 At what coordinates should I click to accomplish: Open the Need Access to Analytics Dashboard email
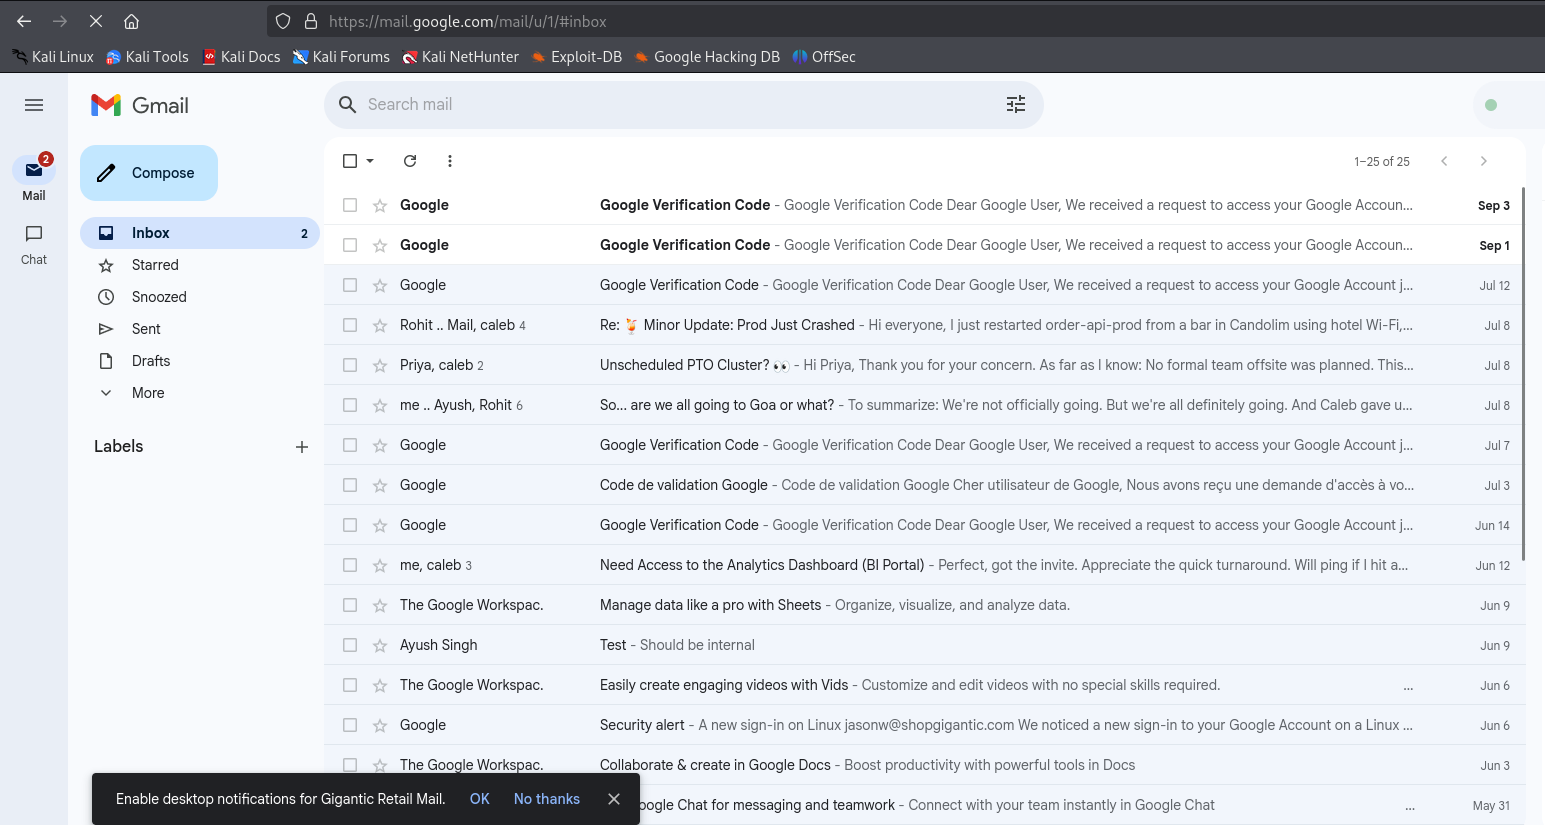click(x=925, y=565)
